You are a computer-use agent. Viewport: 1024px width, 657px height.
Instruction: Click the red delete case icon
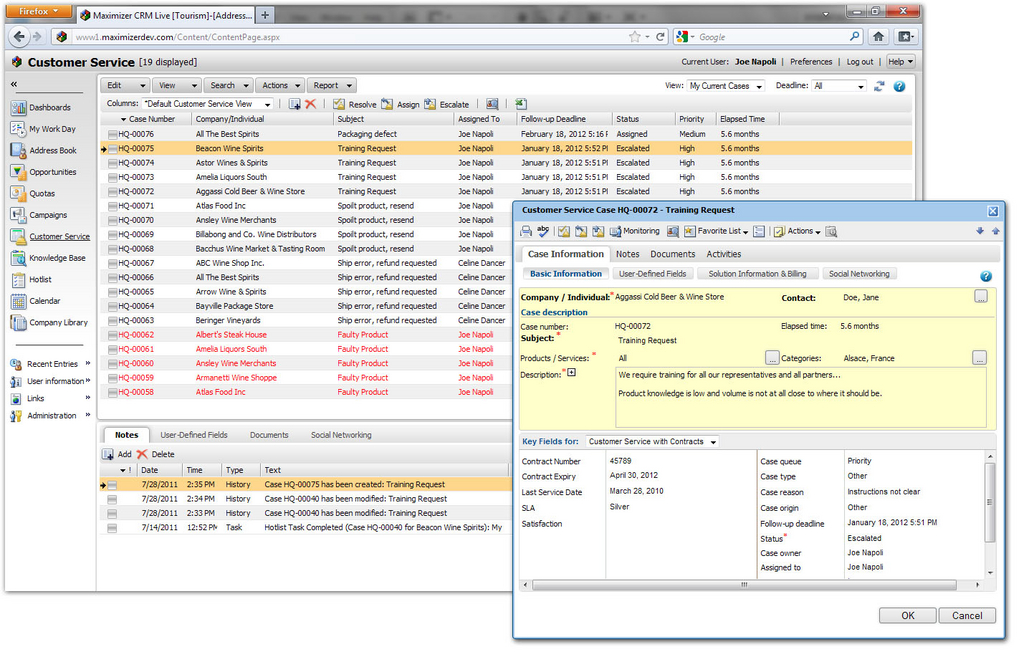[x=311, y=104]
